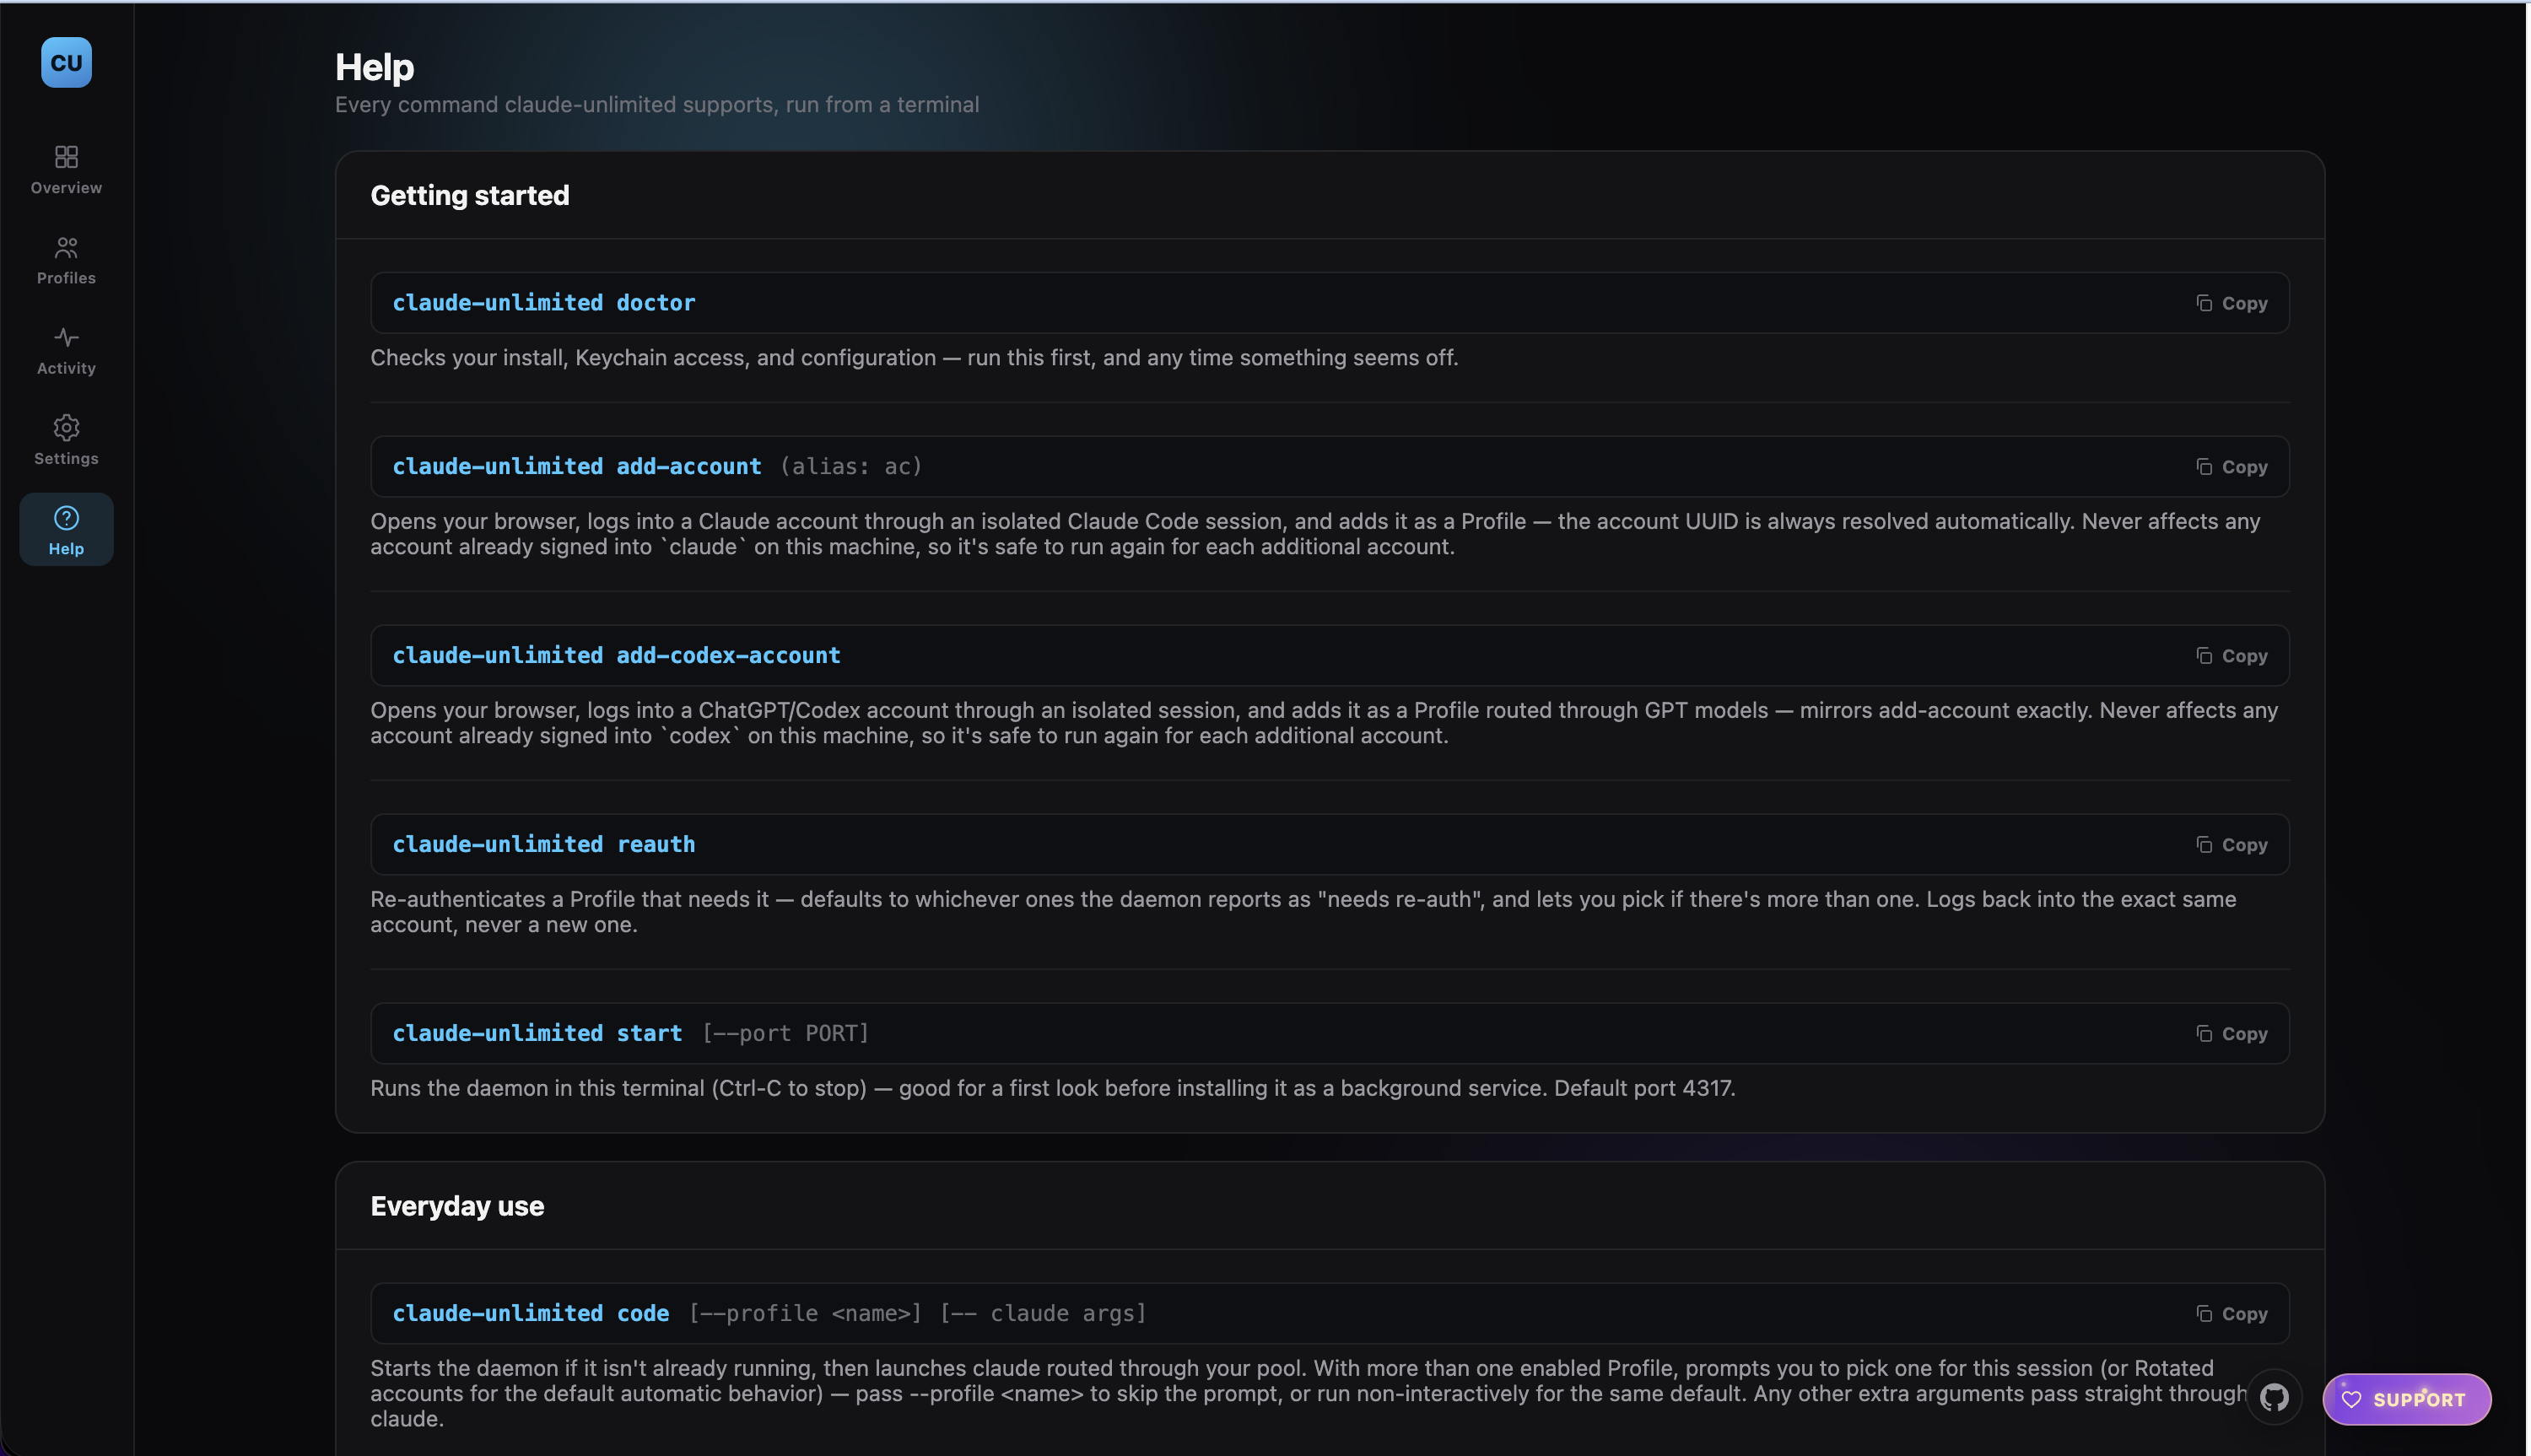
Task: Click the 'Runs the daemon in this terminal' description
Action: [1052, 1088]
